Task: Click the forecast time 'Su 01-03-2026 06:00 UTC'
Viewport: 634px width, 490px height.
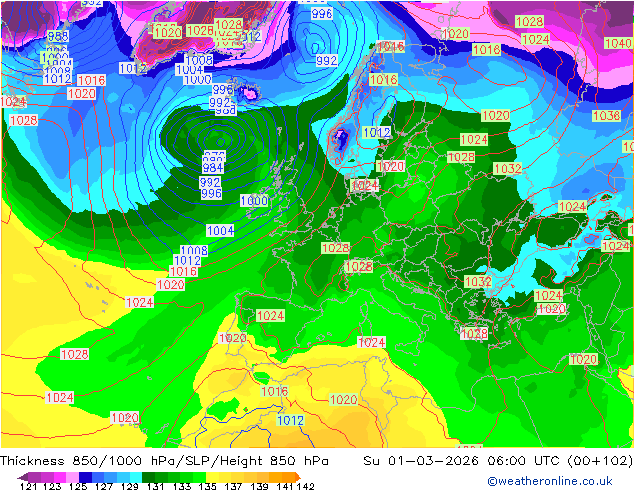Action: click(x=461, y=461)
